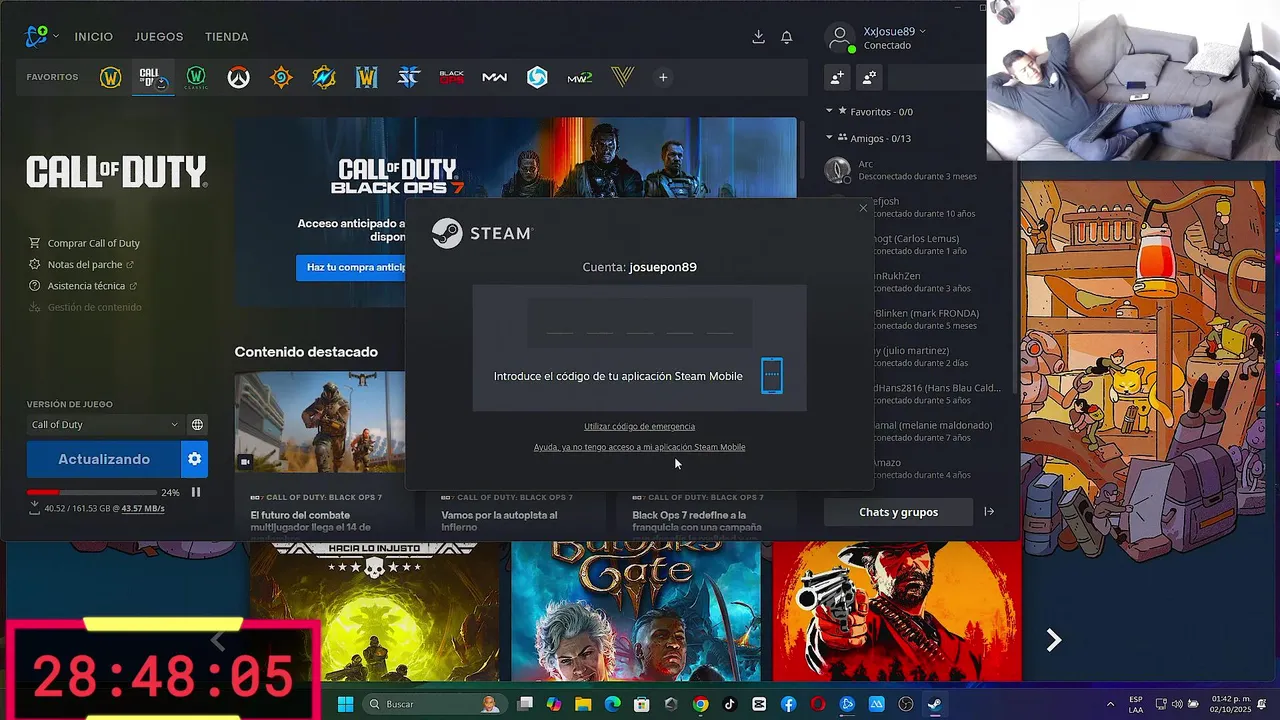The height and width of the screenshot is (720, 1280).
Task: Click the no access to Steam Mobile help link
Action: click(x=639, y=448)
